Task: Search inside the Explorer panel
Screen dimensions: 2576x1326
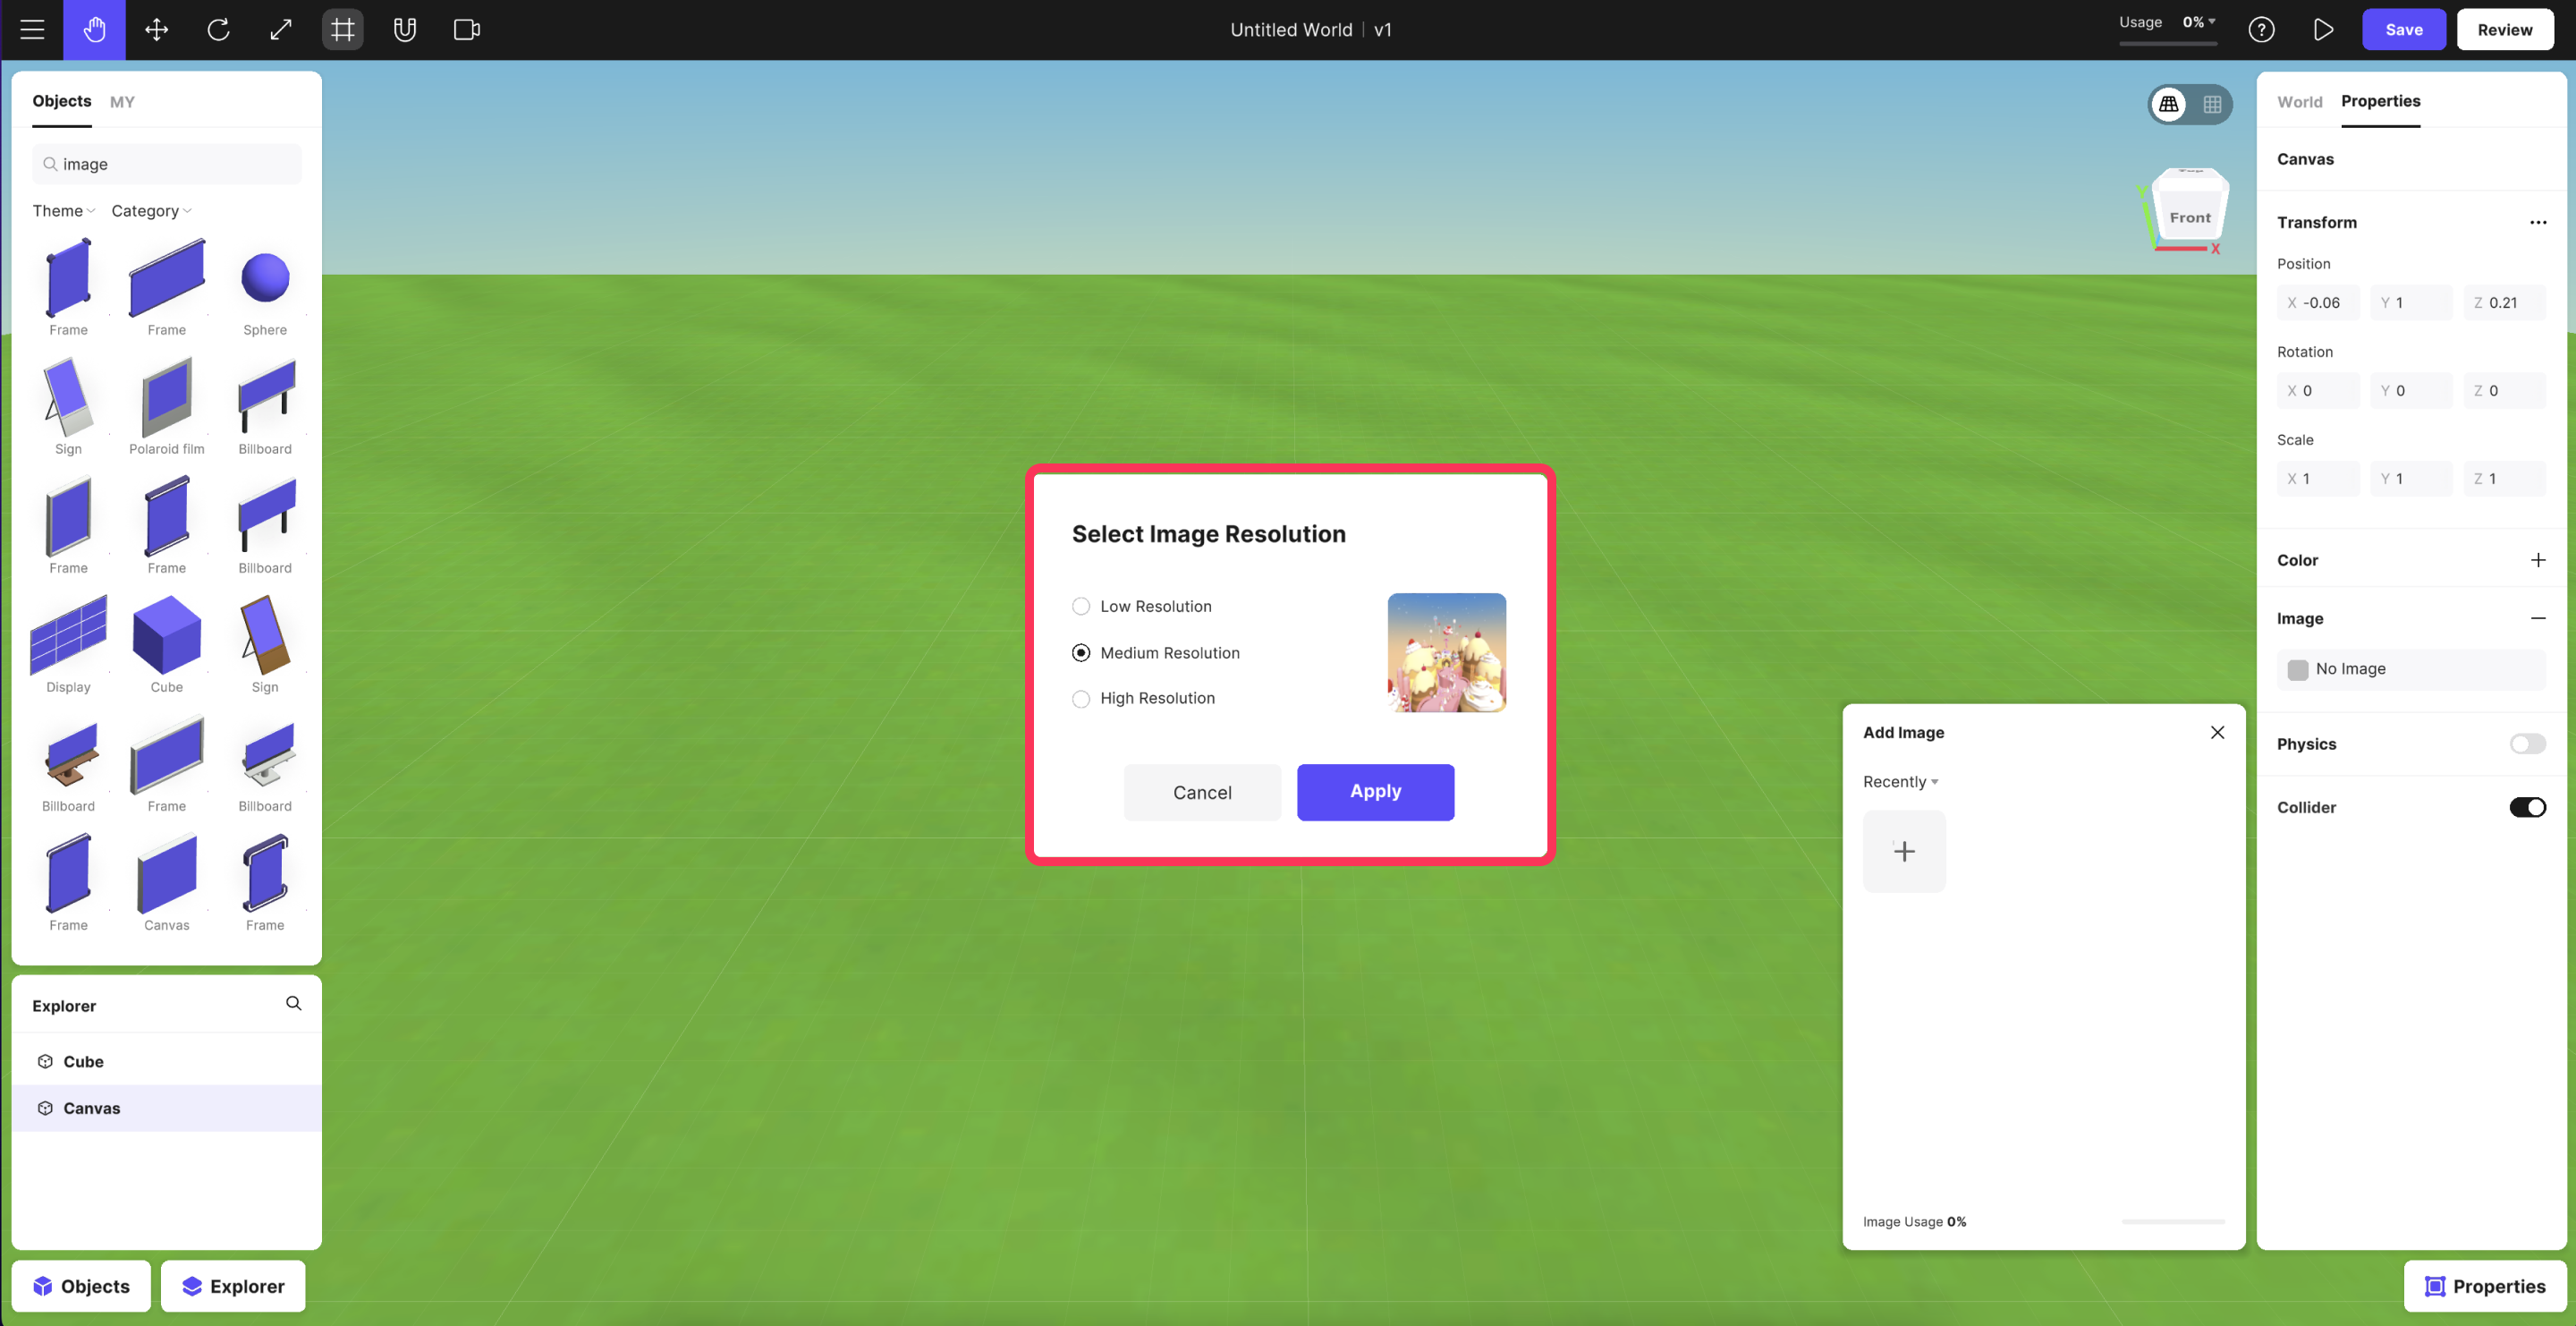Action: 293,1003
